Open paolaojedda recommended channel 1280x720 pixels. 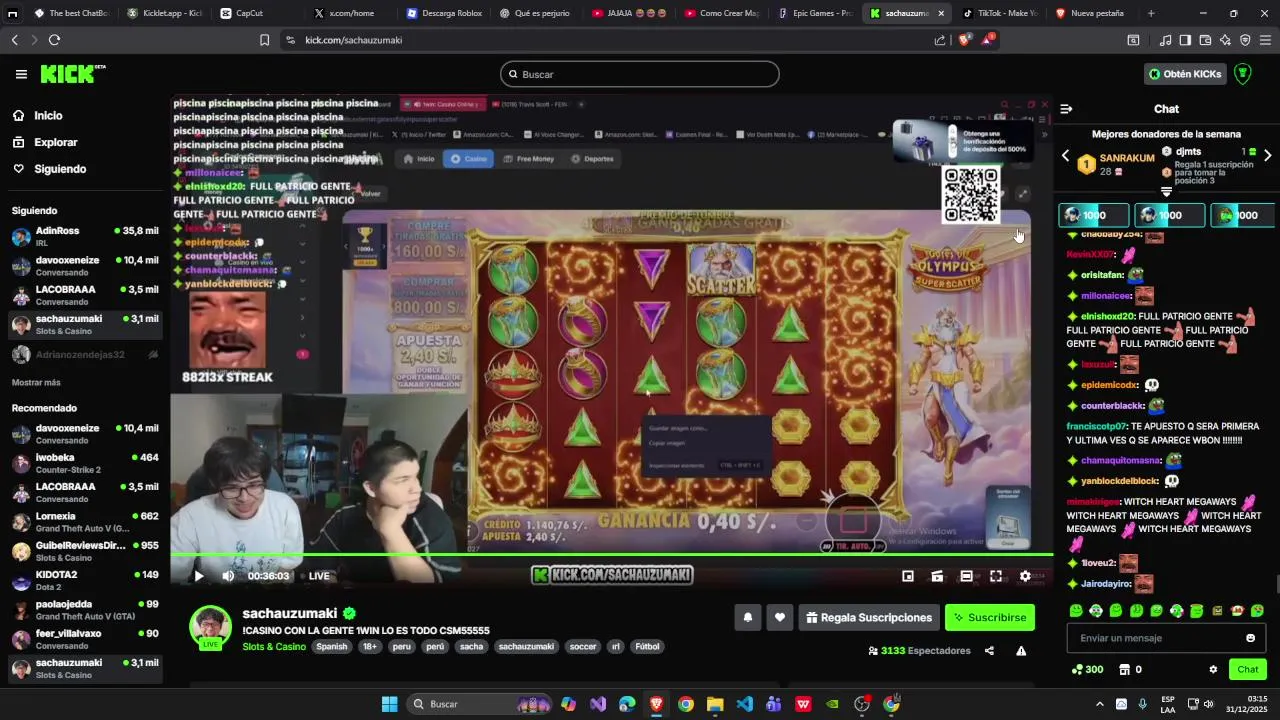pyautogui.click(x=85, y=610)
